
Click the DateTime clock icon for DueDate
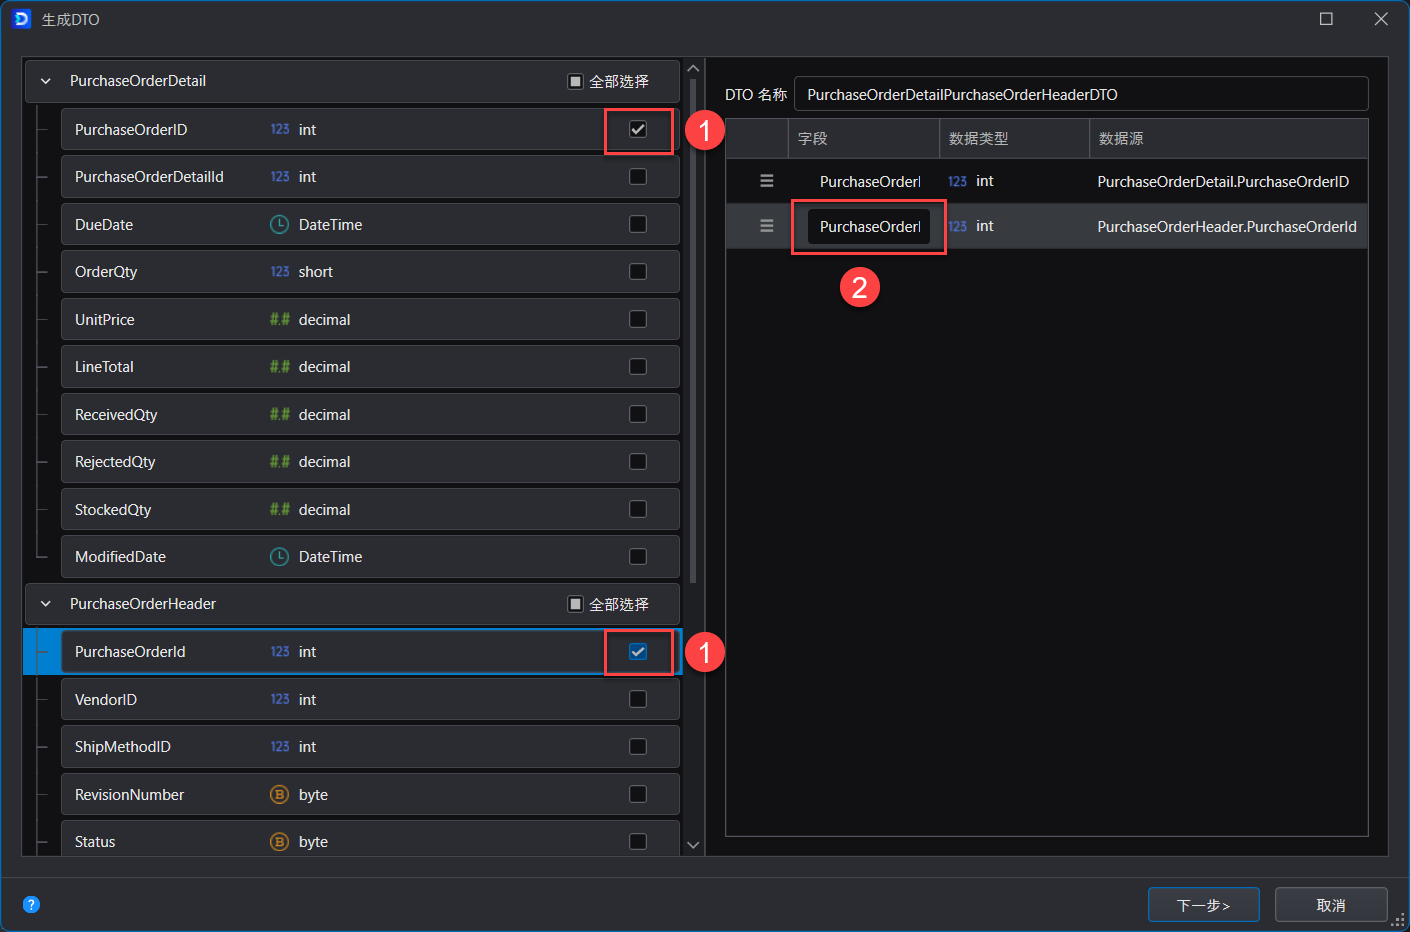(280, 225)
